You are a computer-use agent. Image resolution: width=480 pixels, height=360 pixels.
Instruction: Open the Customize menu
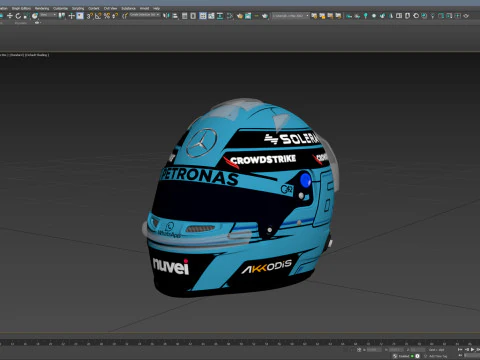60,8
